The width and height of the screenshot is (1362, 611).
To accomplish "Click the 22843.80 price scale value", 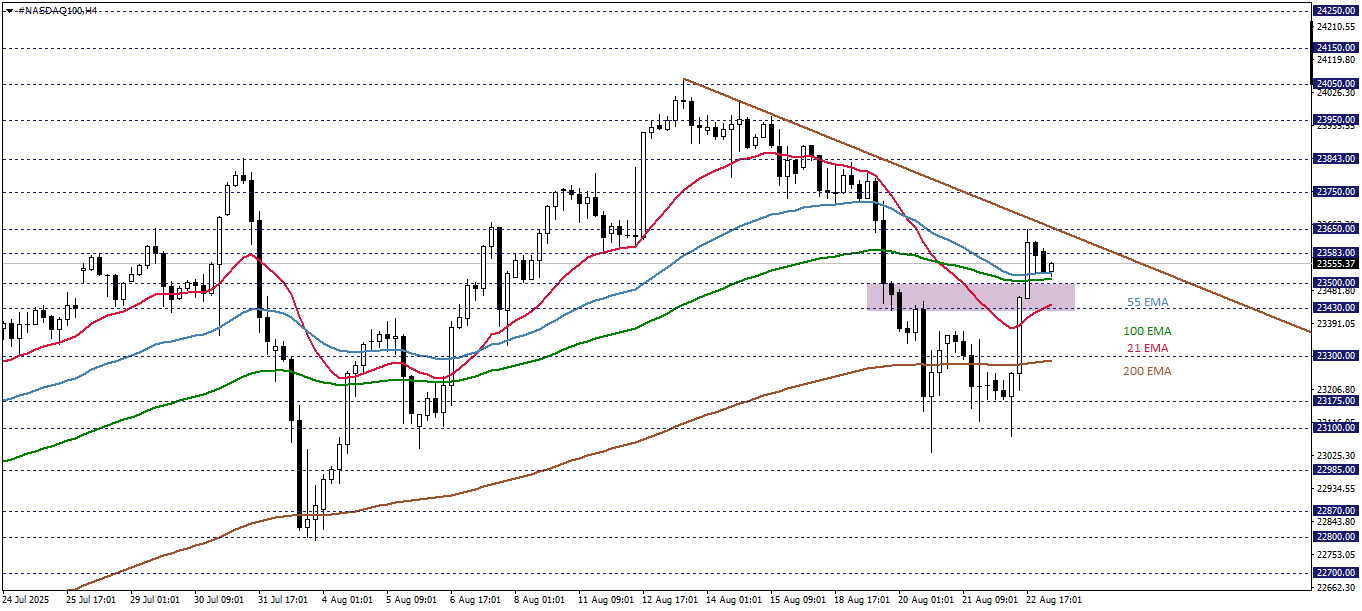I will [x=1336, y=522].
